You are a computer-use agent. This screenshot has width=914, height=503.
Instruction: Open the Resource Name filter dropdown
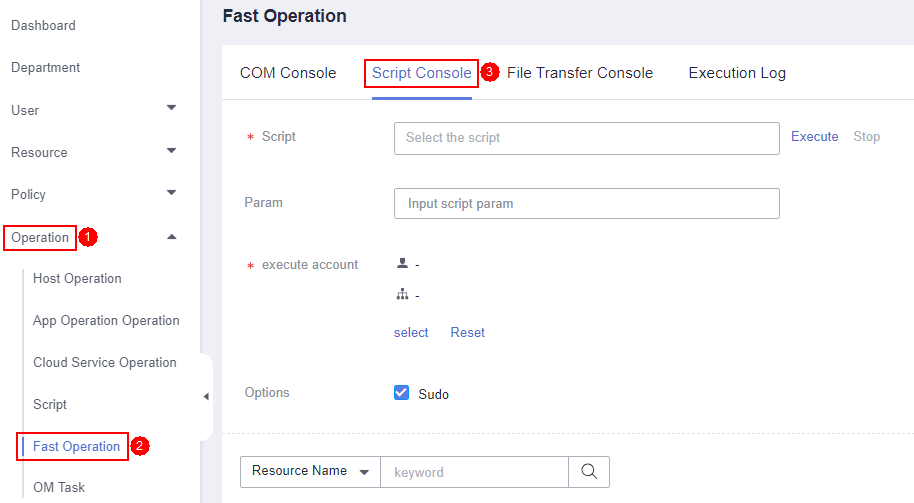pyautogui.click(x=309, y=472)
